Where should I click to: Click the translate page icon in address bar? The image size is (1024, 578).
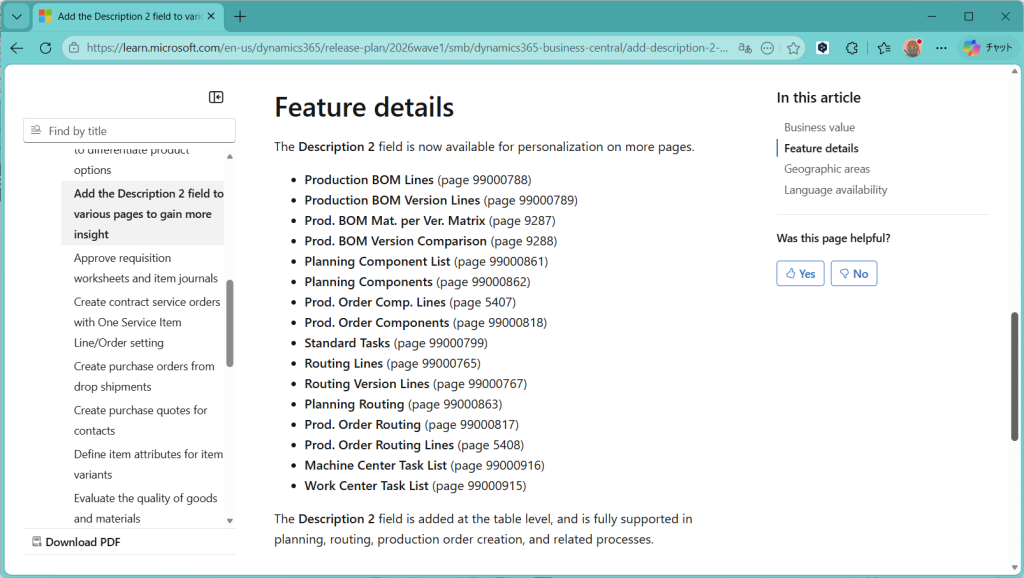click(x=744, y=48)
